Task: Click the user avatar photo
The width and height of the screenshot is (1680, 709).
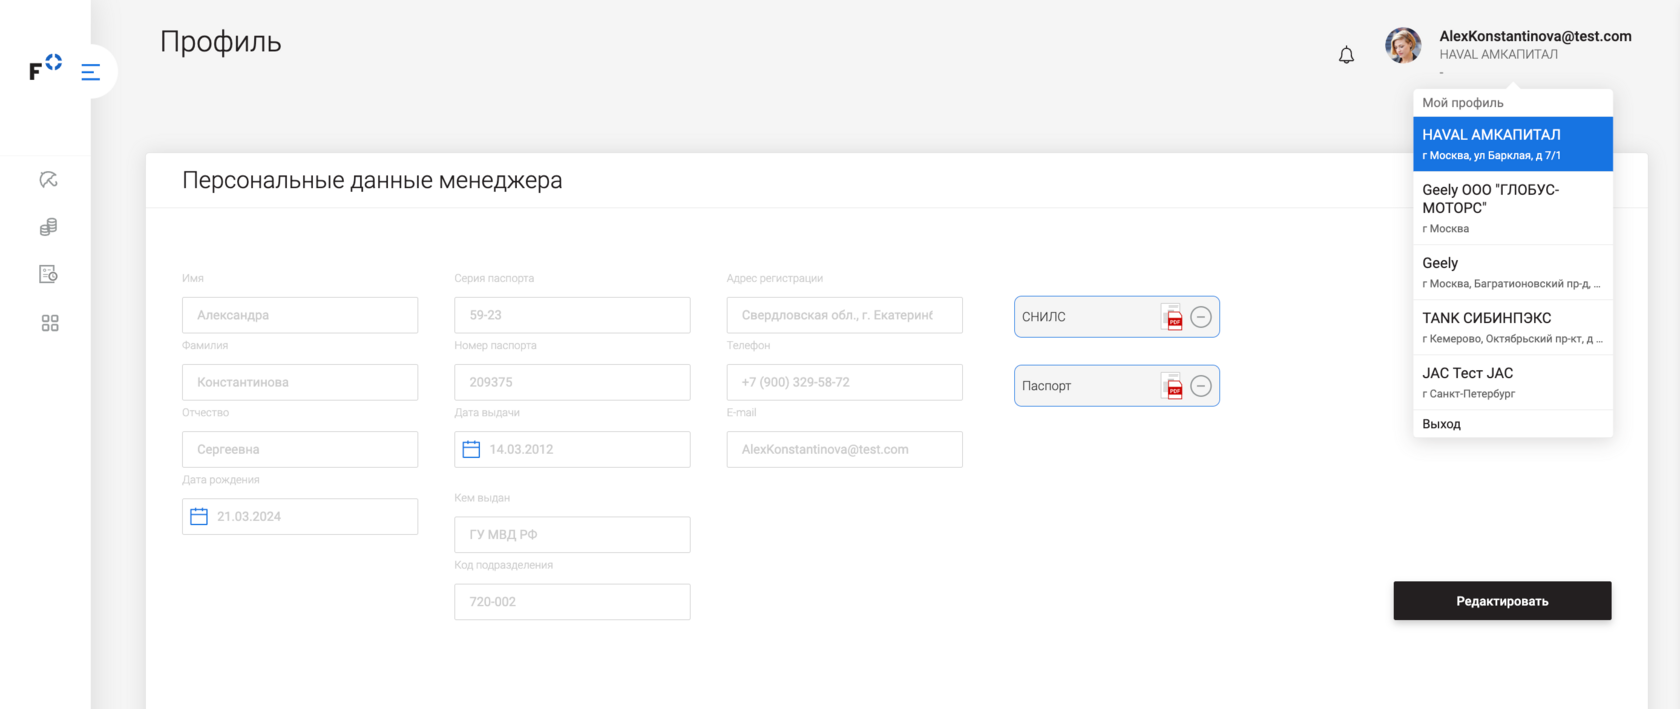Action: tap(1403, 46)
